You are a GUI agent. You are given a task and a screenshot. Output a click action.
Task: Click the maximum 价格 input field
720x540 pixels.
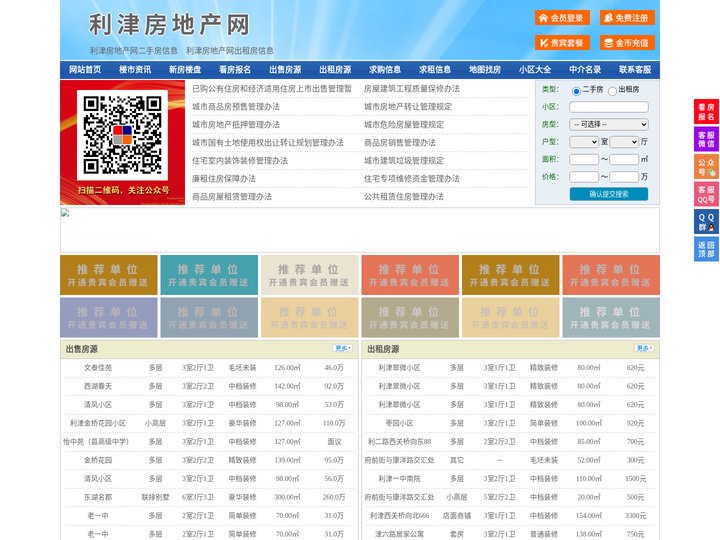point(624,177)
